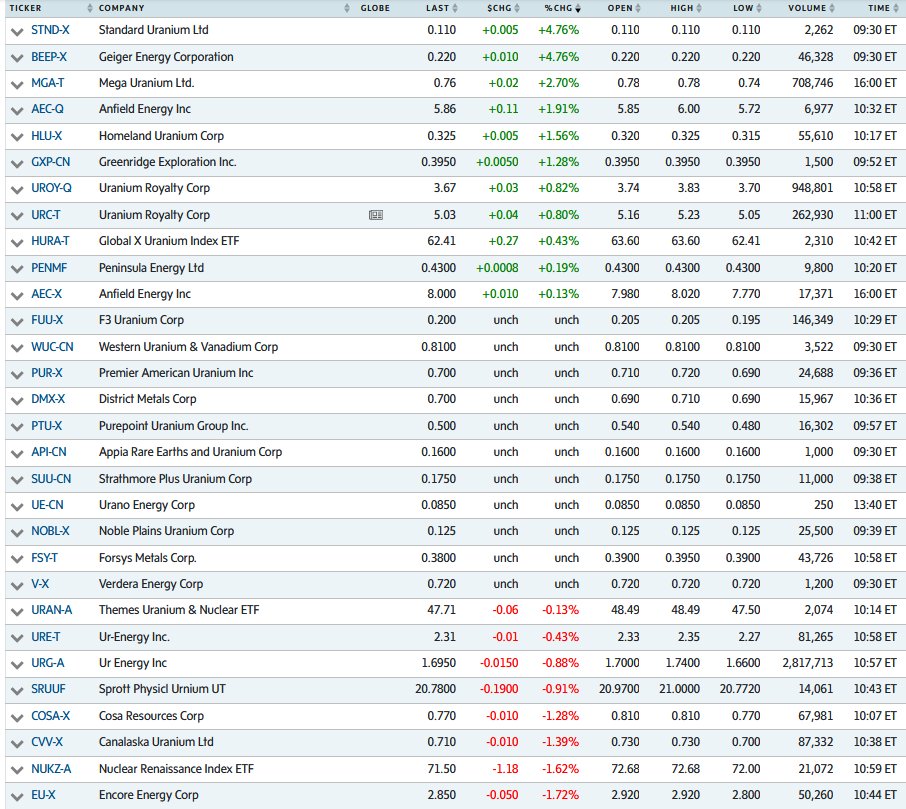Sort by the LAST column arrows

pyautogui.click(x=456, y=8)
